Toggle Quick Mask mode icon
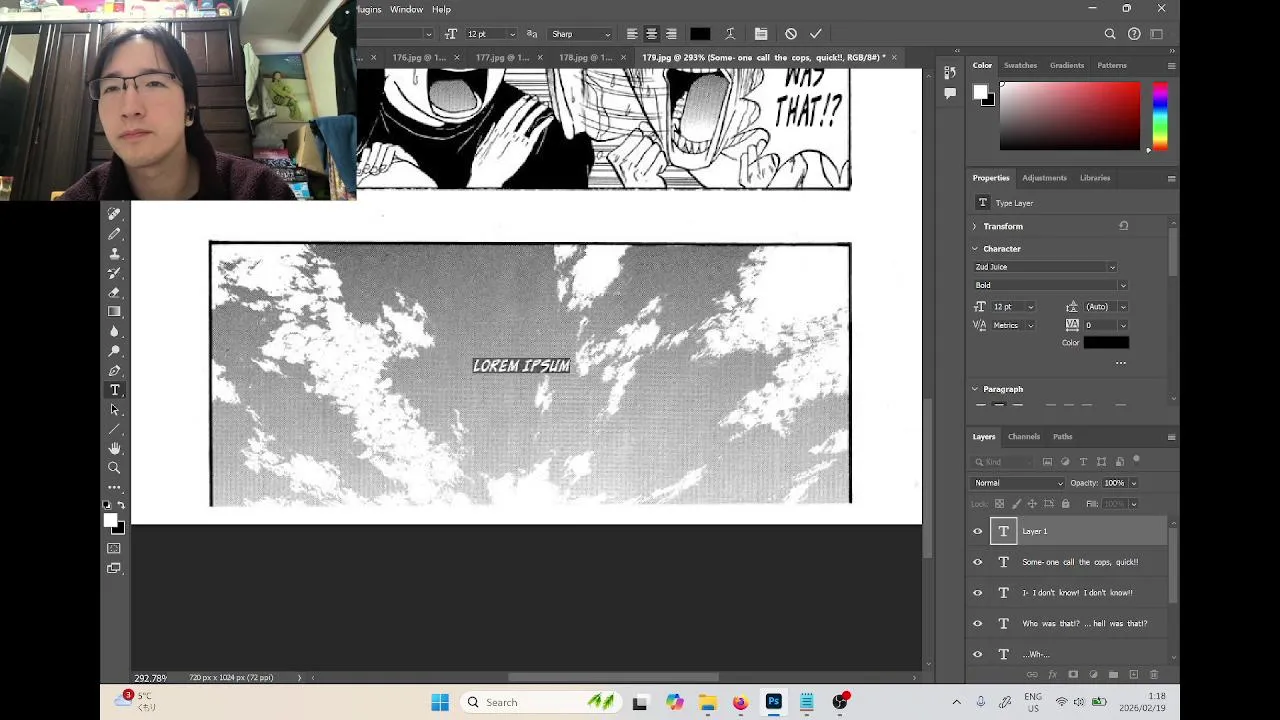 (x=114, y=548)
